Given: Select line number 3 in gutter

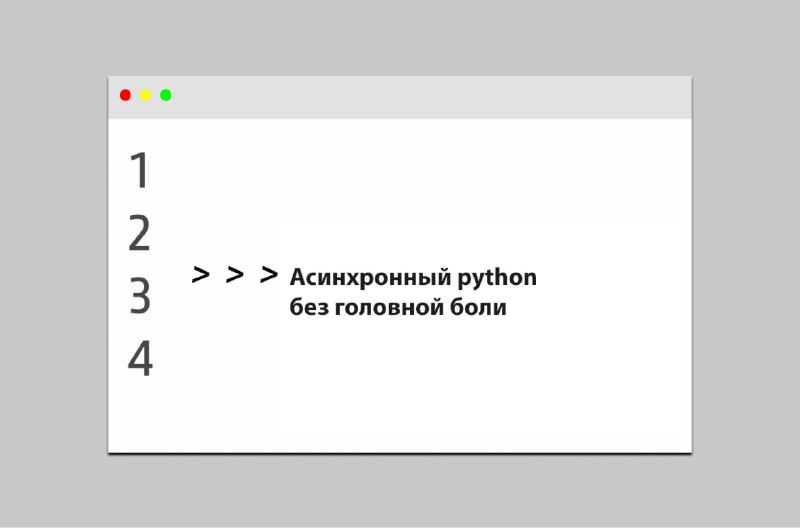Looking at the screenshot, I should [140, 296].
